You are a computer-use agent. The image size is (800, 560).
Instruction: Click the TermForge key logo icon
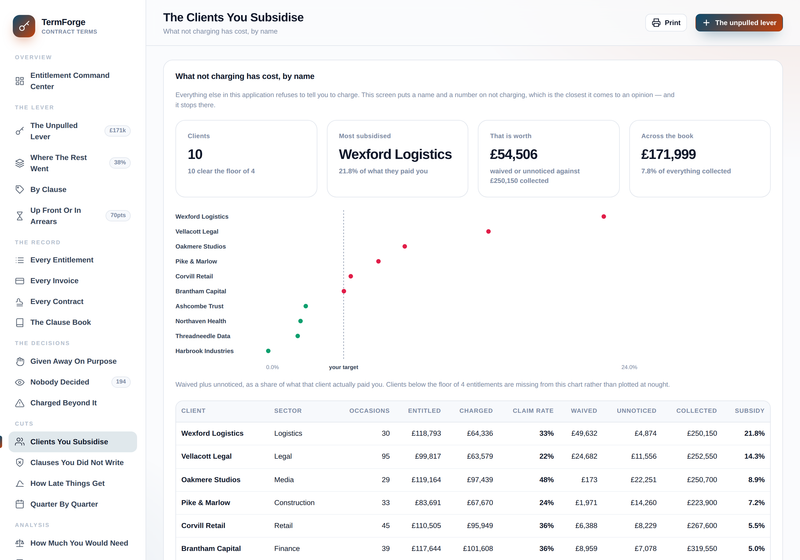pos(24,26)
